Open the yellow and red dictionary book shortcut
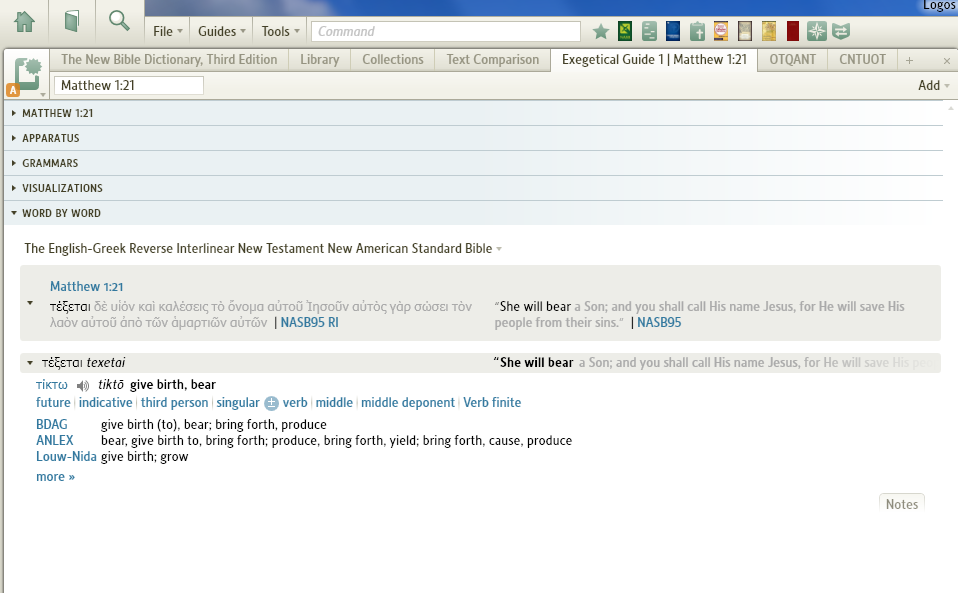Screen dimensions: 958x593 [721, 31]
